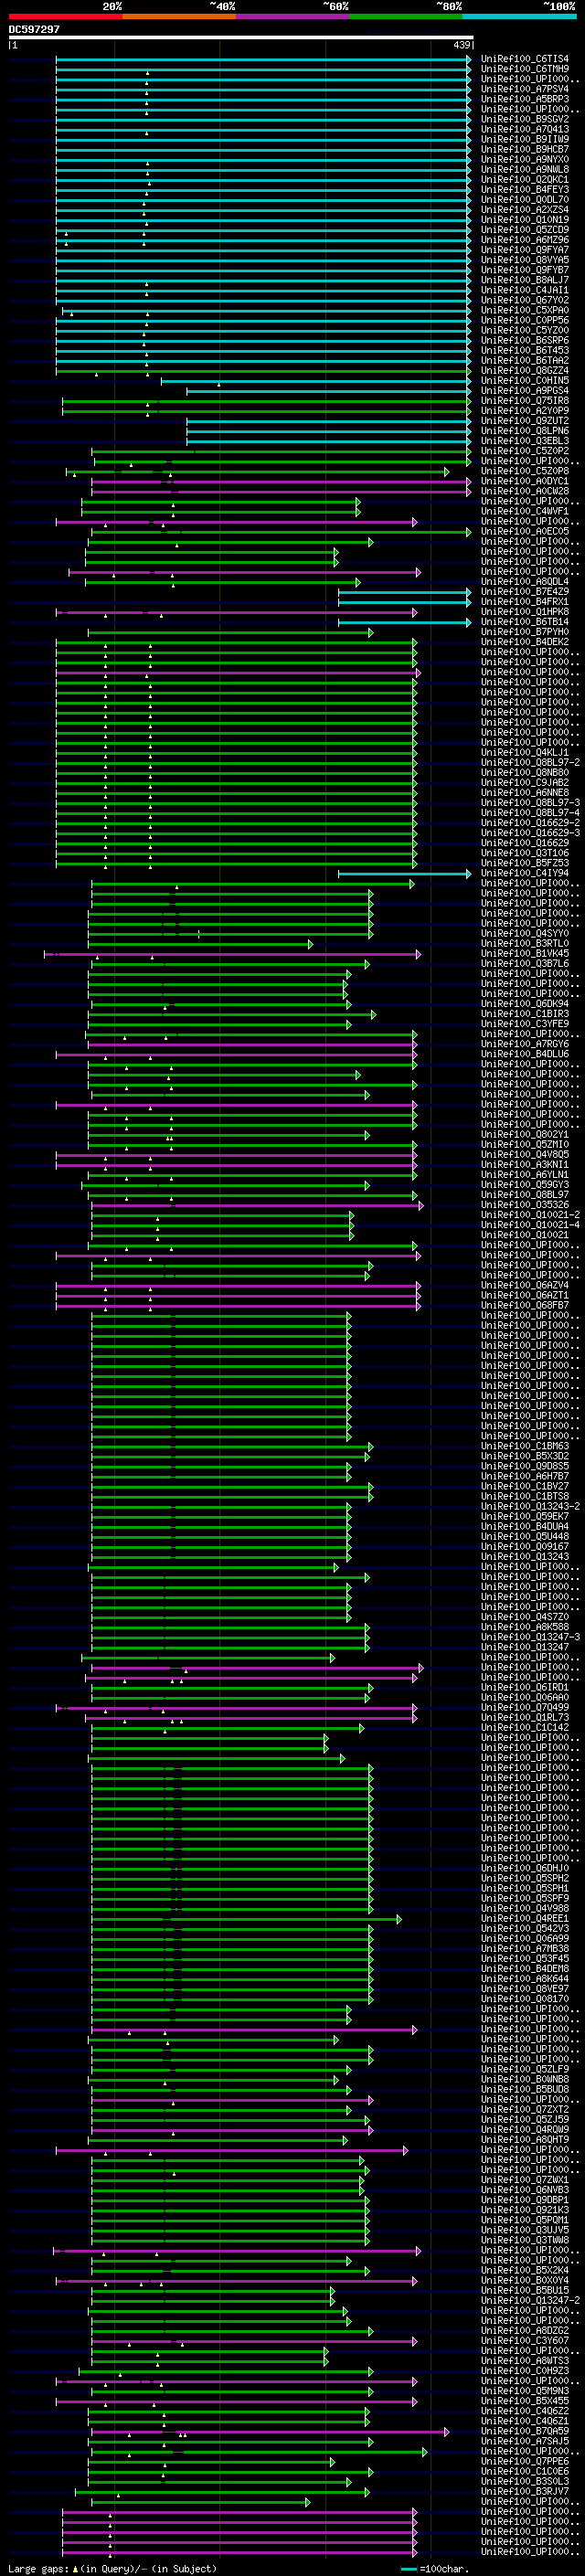Click the white query sequence bar
Screen dimensions: 585x2576
[x=241, y=38]
